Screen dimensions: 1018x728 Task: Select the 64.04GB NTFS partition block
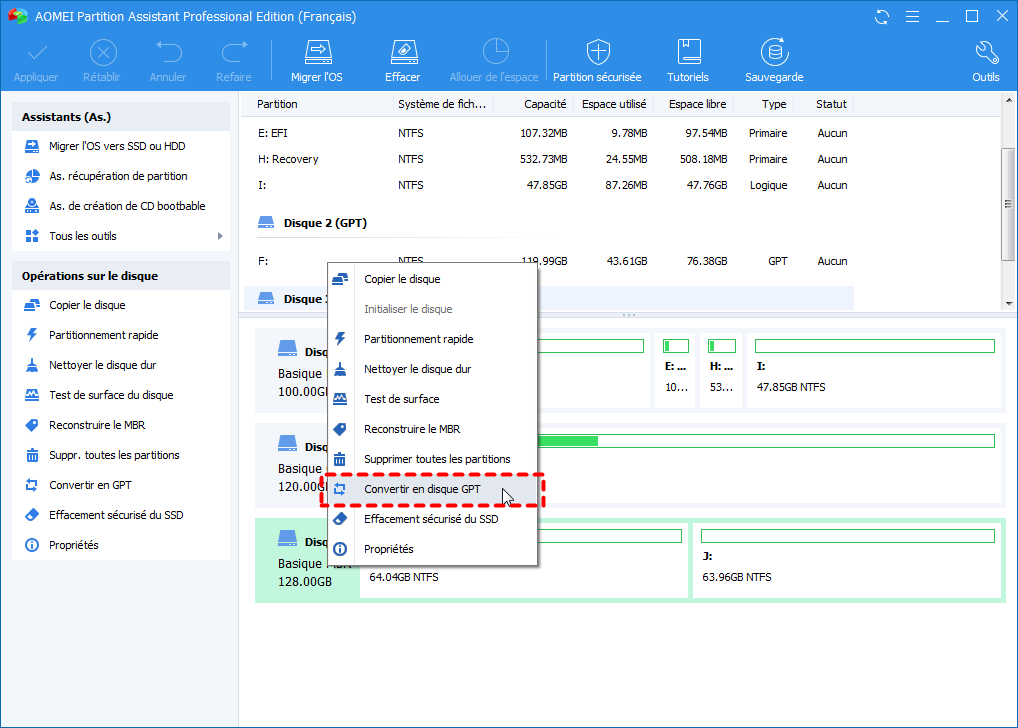523,560
